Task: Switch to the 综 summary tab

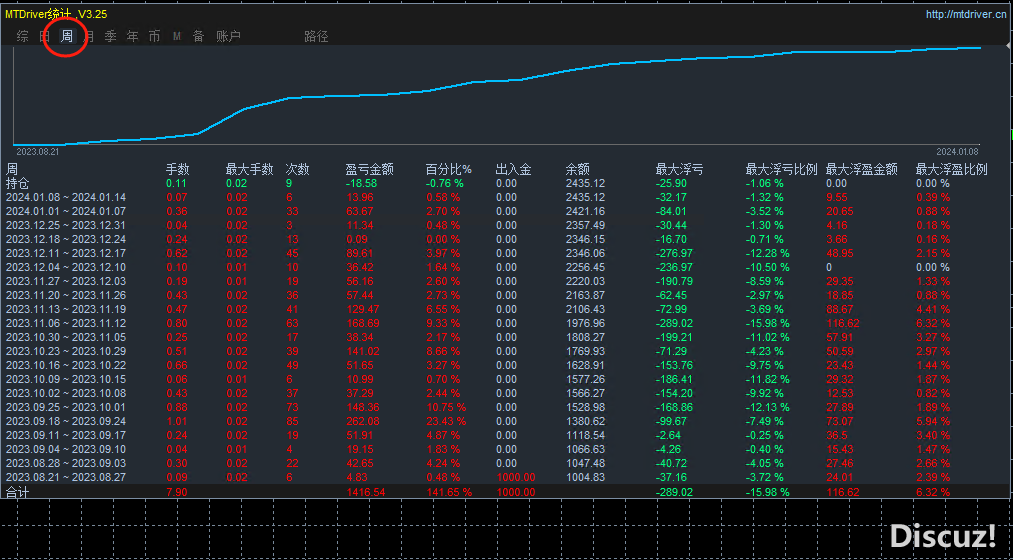Action: pyautogui.click(x=23, y=37)
